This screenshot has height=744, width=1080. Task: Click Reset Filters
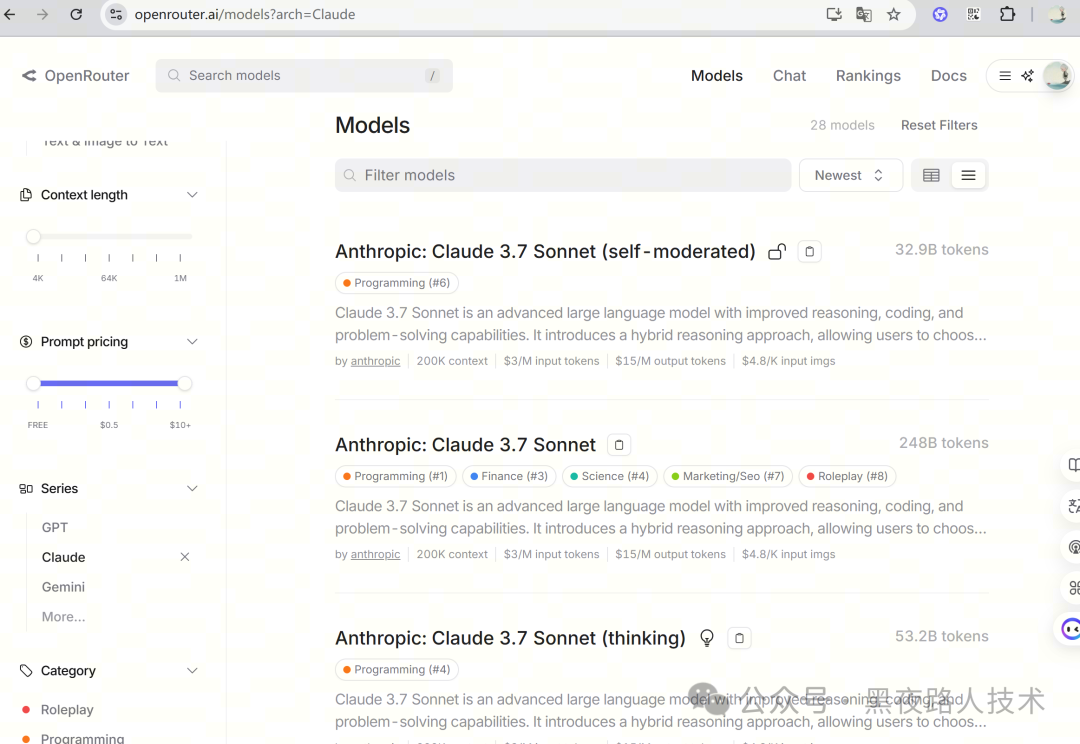939,125
